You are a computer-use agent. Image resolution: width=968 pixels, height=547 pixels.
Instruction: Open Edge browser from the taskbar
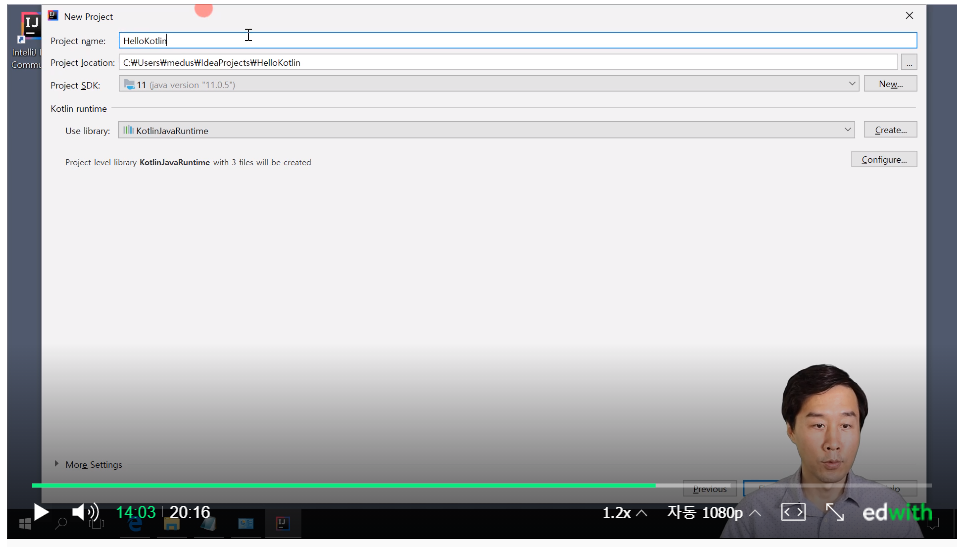pyautogui.click(x=135, y=524)
